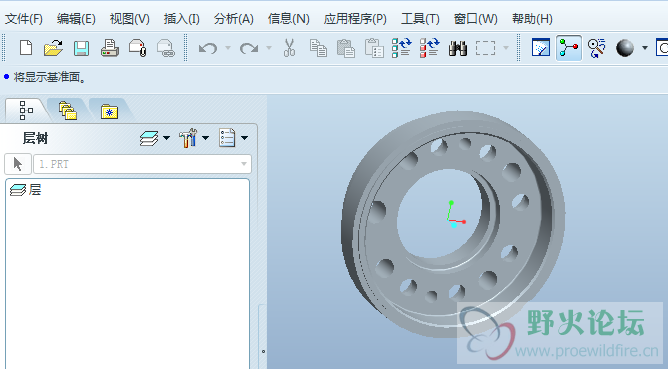This screenshot has height=369, width=668.
Task: Click the open folder icon
Action: pyautogui.click(x=53, y=48)
